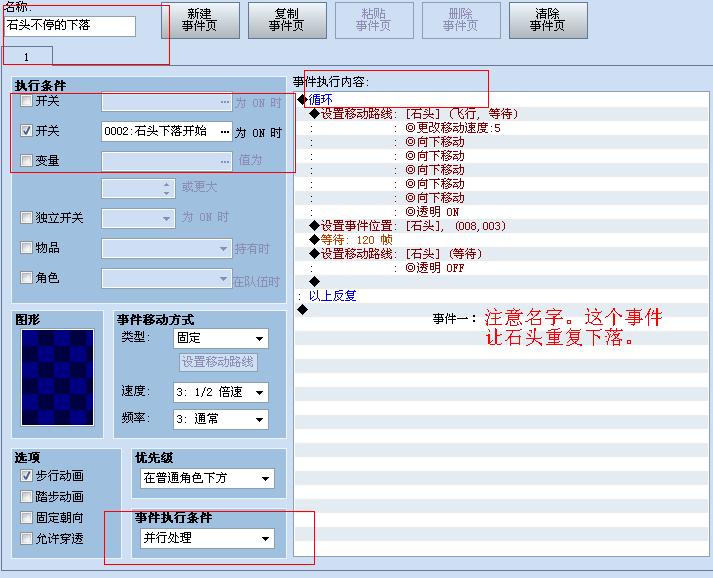Click the 新建事件页 button
713x578 pixels.
click(x=200, y=20)
